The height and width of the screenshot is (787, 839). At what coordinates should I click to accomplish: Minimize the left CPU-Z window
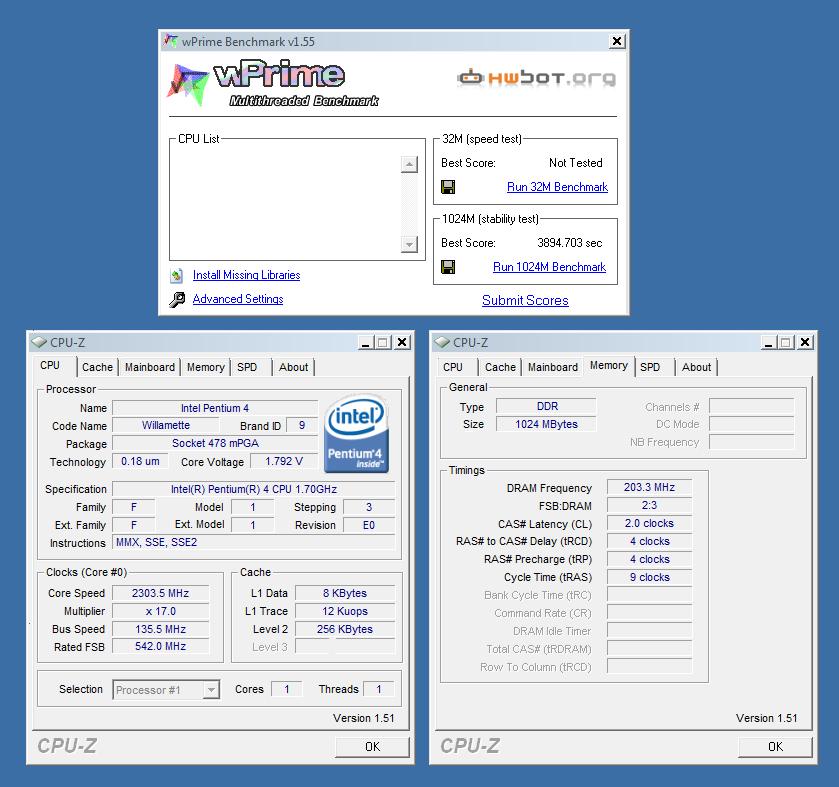click(x=365, y=342)
